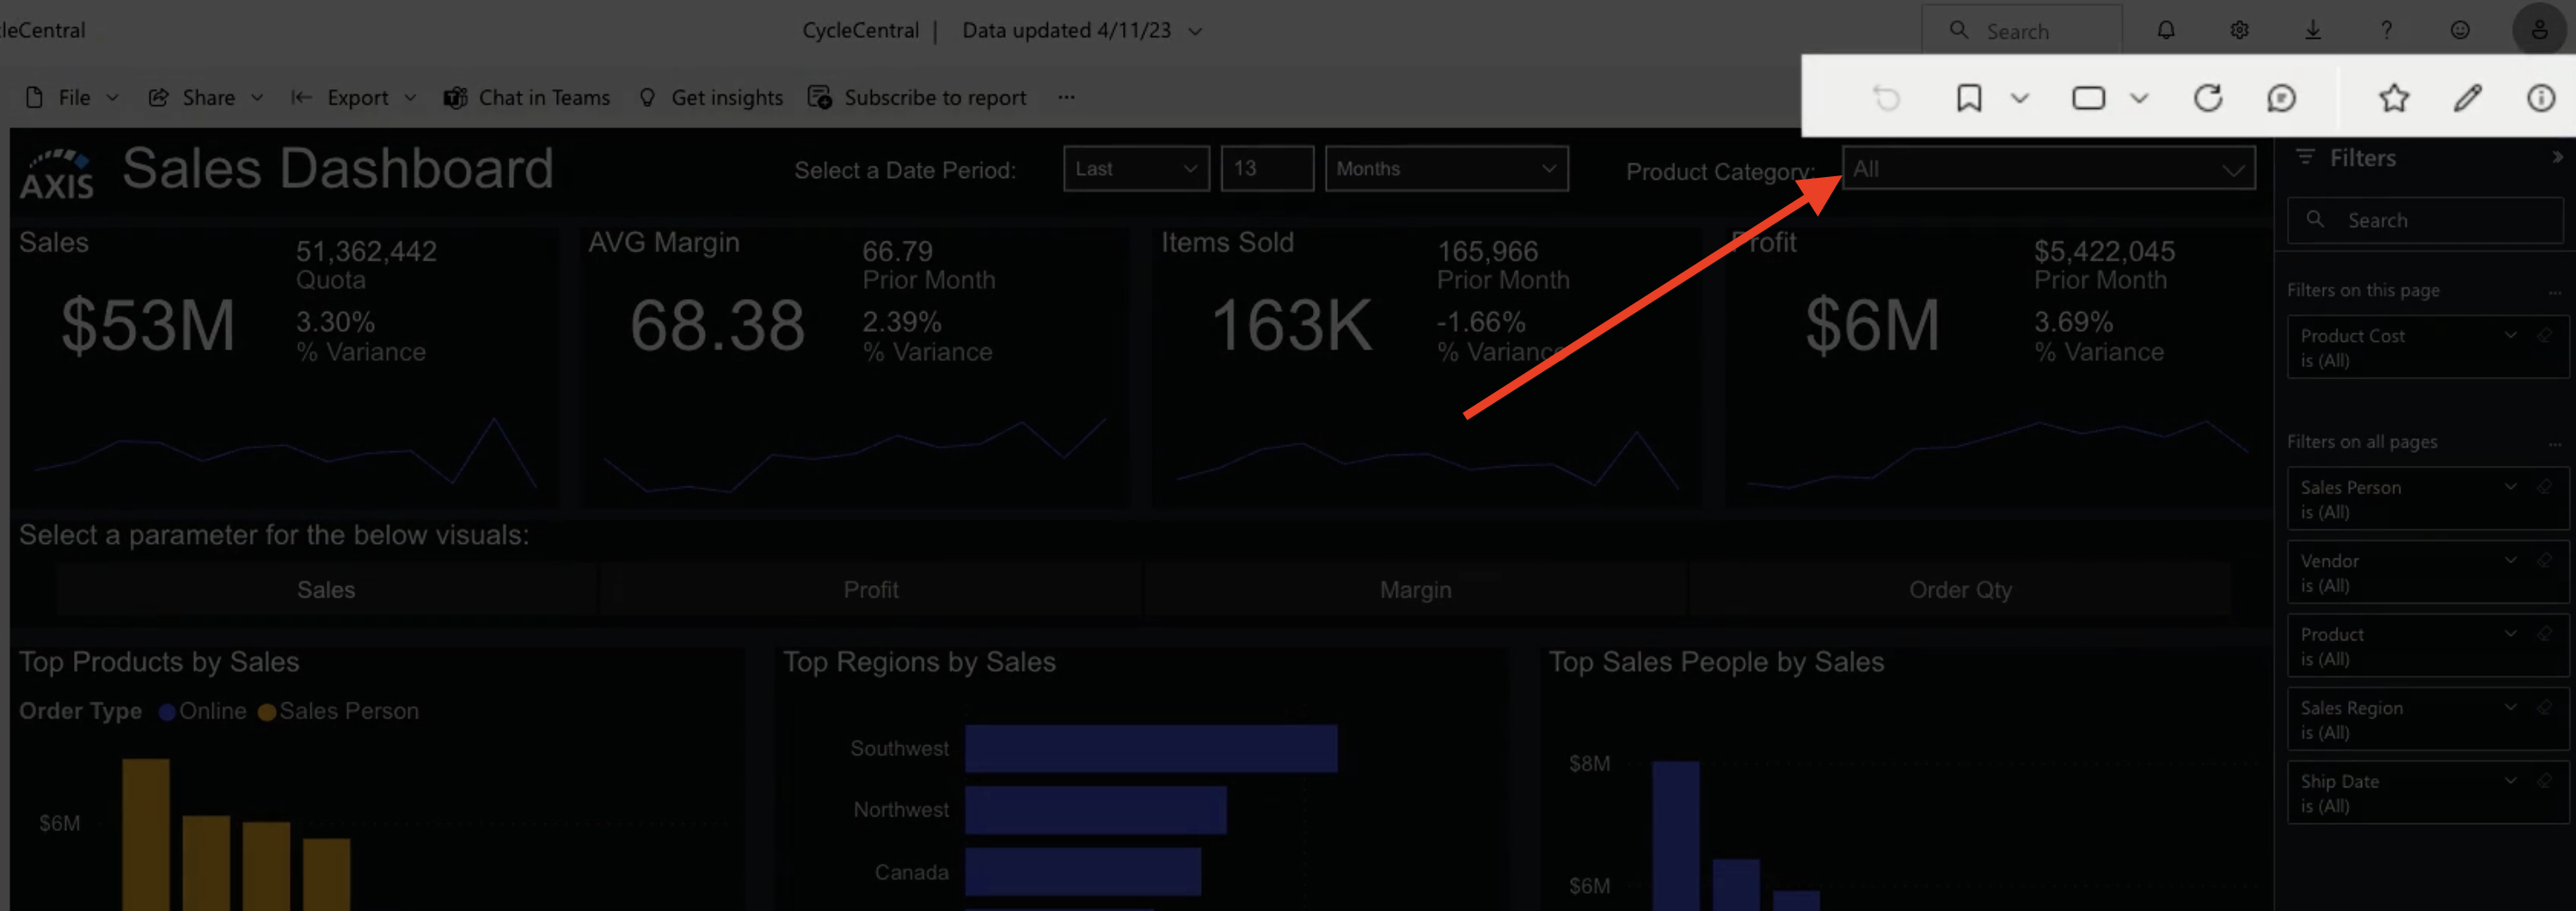Switch to the Margin parameter
This screenshot has width=2576, height=911.
1414,589
